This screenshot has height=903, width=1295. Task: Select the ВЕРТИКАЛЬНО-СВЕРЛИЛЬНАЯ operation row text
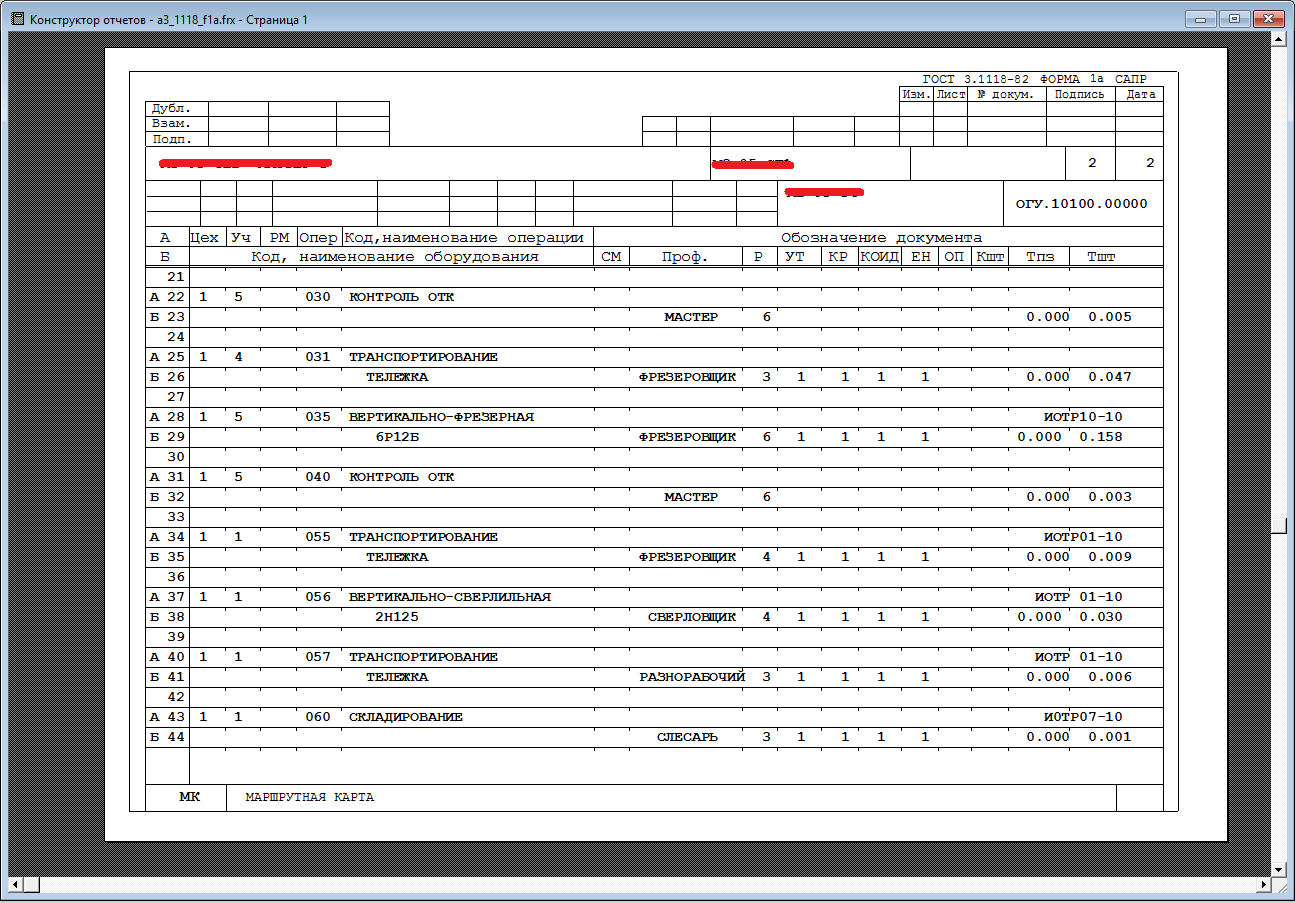[449, 597]
